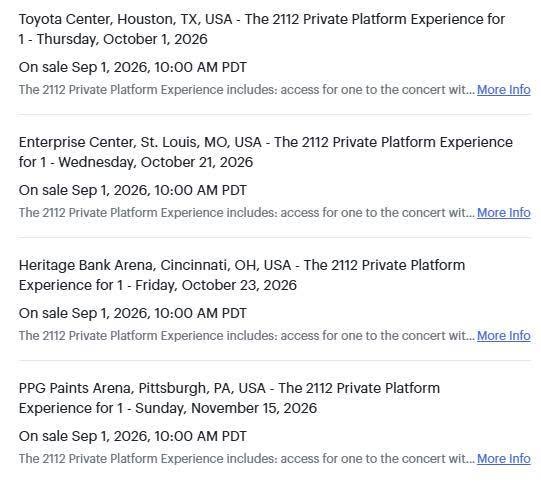Click the Houston event's experience description text

pyautogui.click(x=247, y=90)
